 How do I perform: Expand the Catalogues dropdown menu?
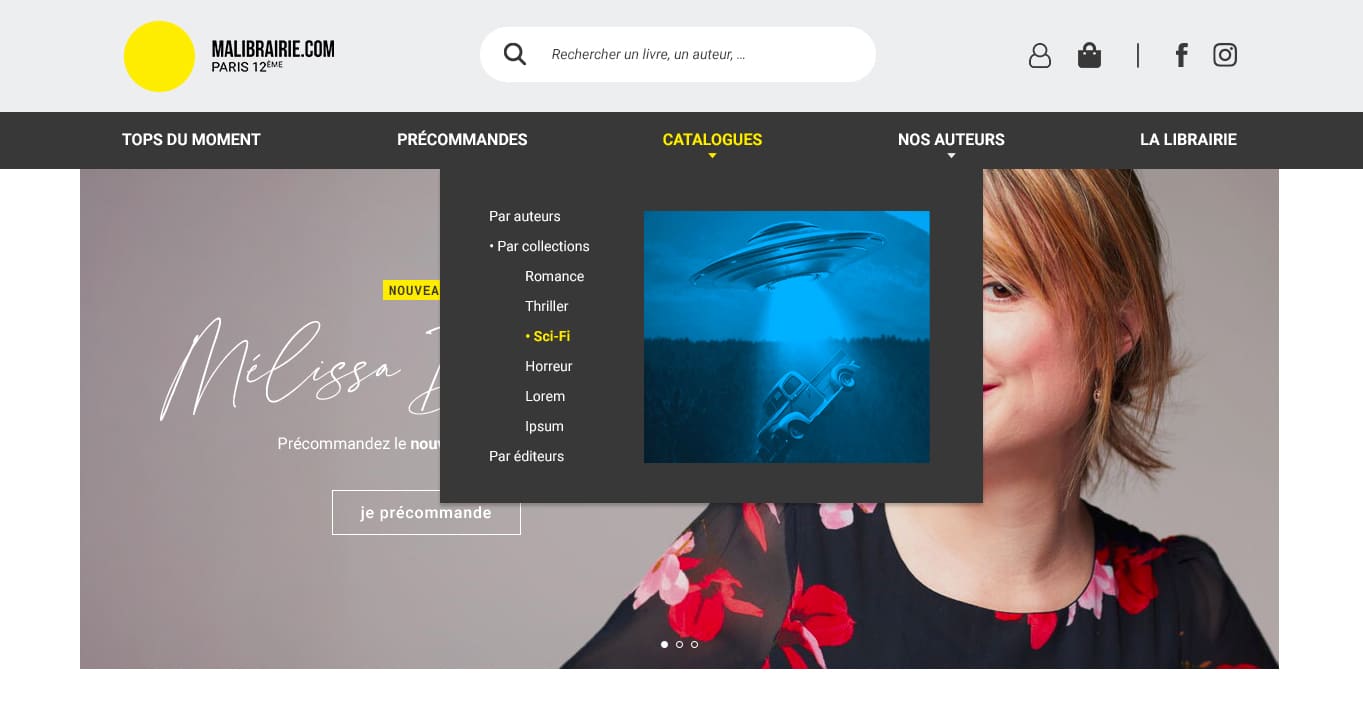coord(712,140)
